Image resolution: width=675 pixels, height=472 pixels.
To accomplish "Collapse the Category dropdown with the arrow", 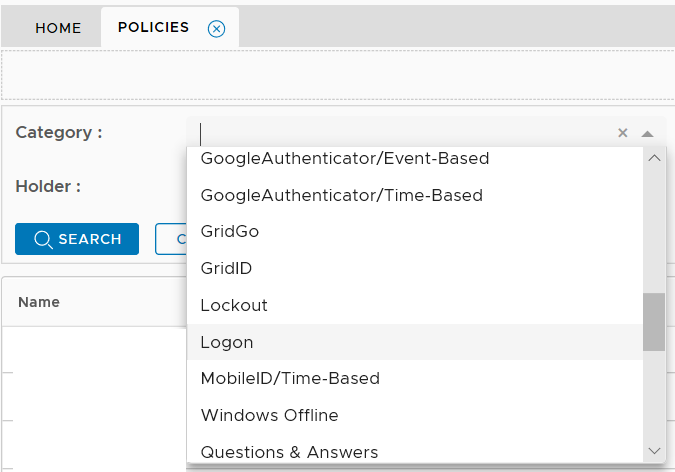I will [x=647, y=133].
